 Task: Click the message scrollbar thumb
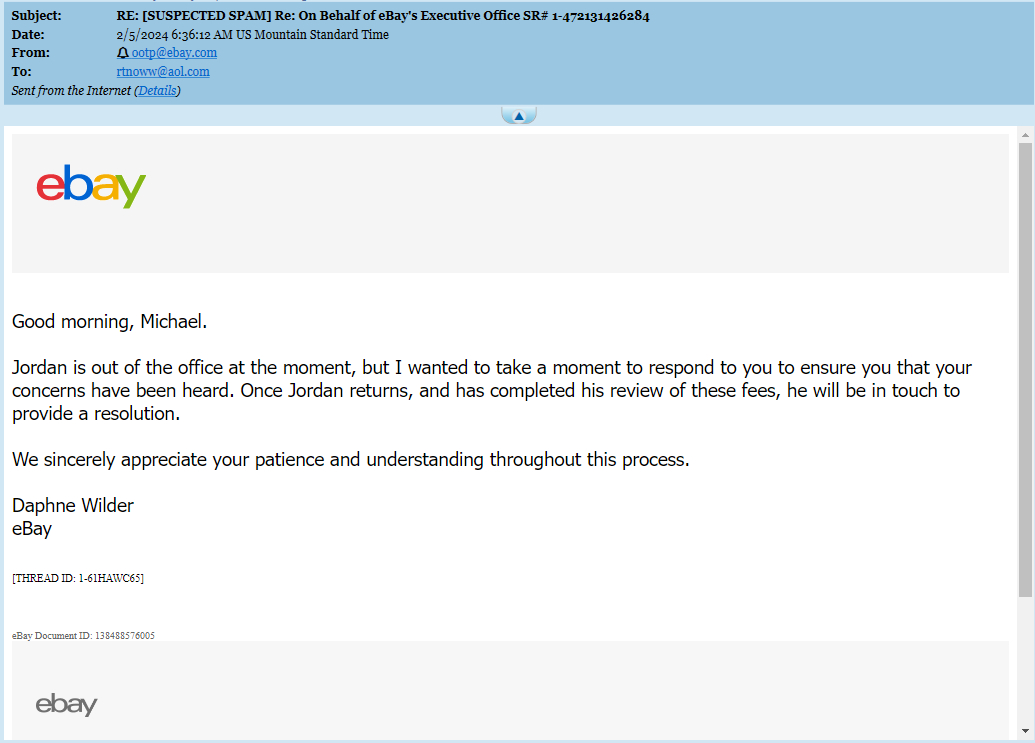tap(1025, 370)
